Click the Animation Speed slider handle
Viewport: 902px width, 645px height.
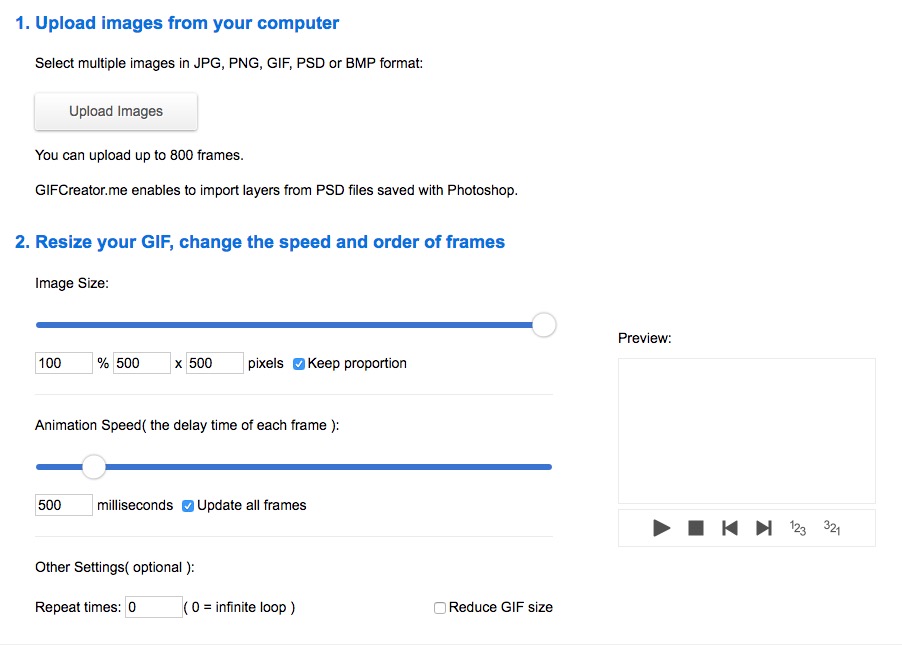[93, 467]
